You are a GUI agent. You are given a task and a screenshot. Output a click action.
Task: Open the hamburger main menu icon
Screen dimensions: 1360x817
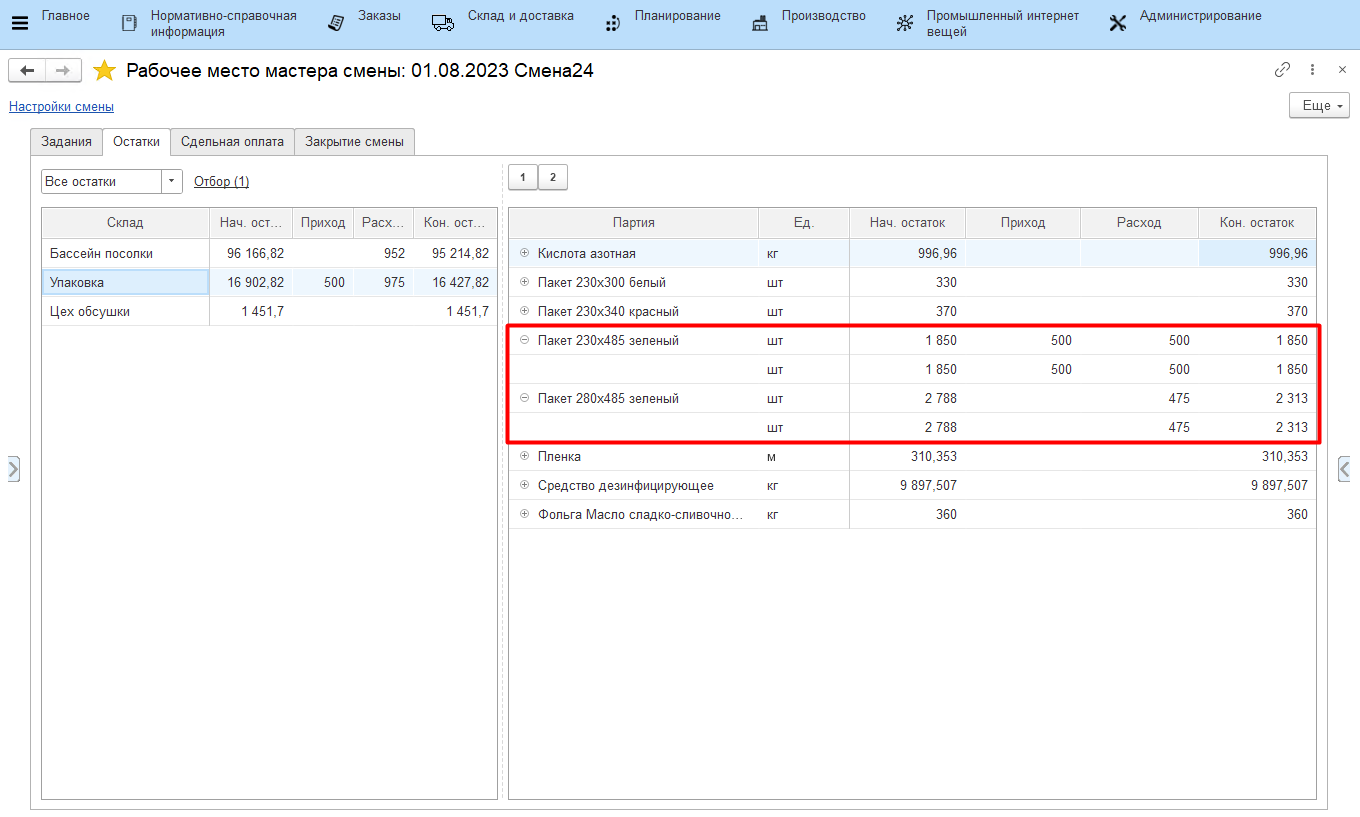point(20,24)
